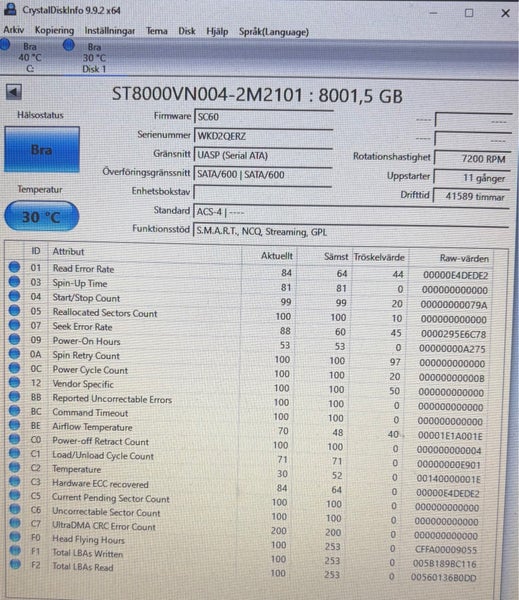The image size is (519, 600).
Task: Open the Språk(Language) menu
Action: pyautogui.click(x=274, y=32)
